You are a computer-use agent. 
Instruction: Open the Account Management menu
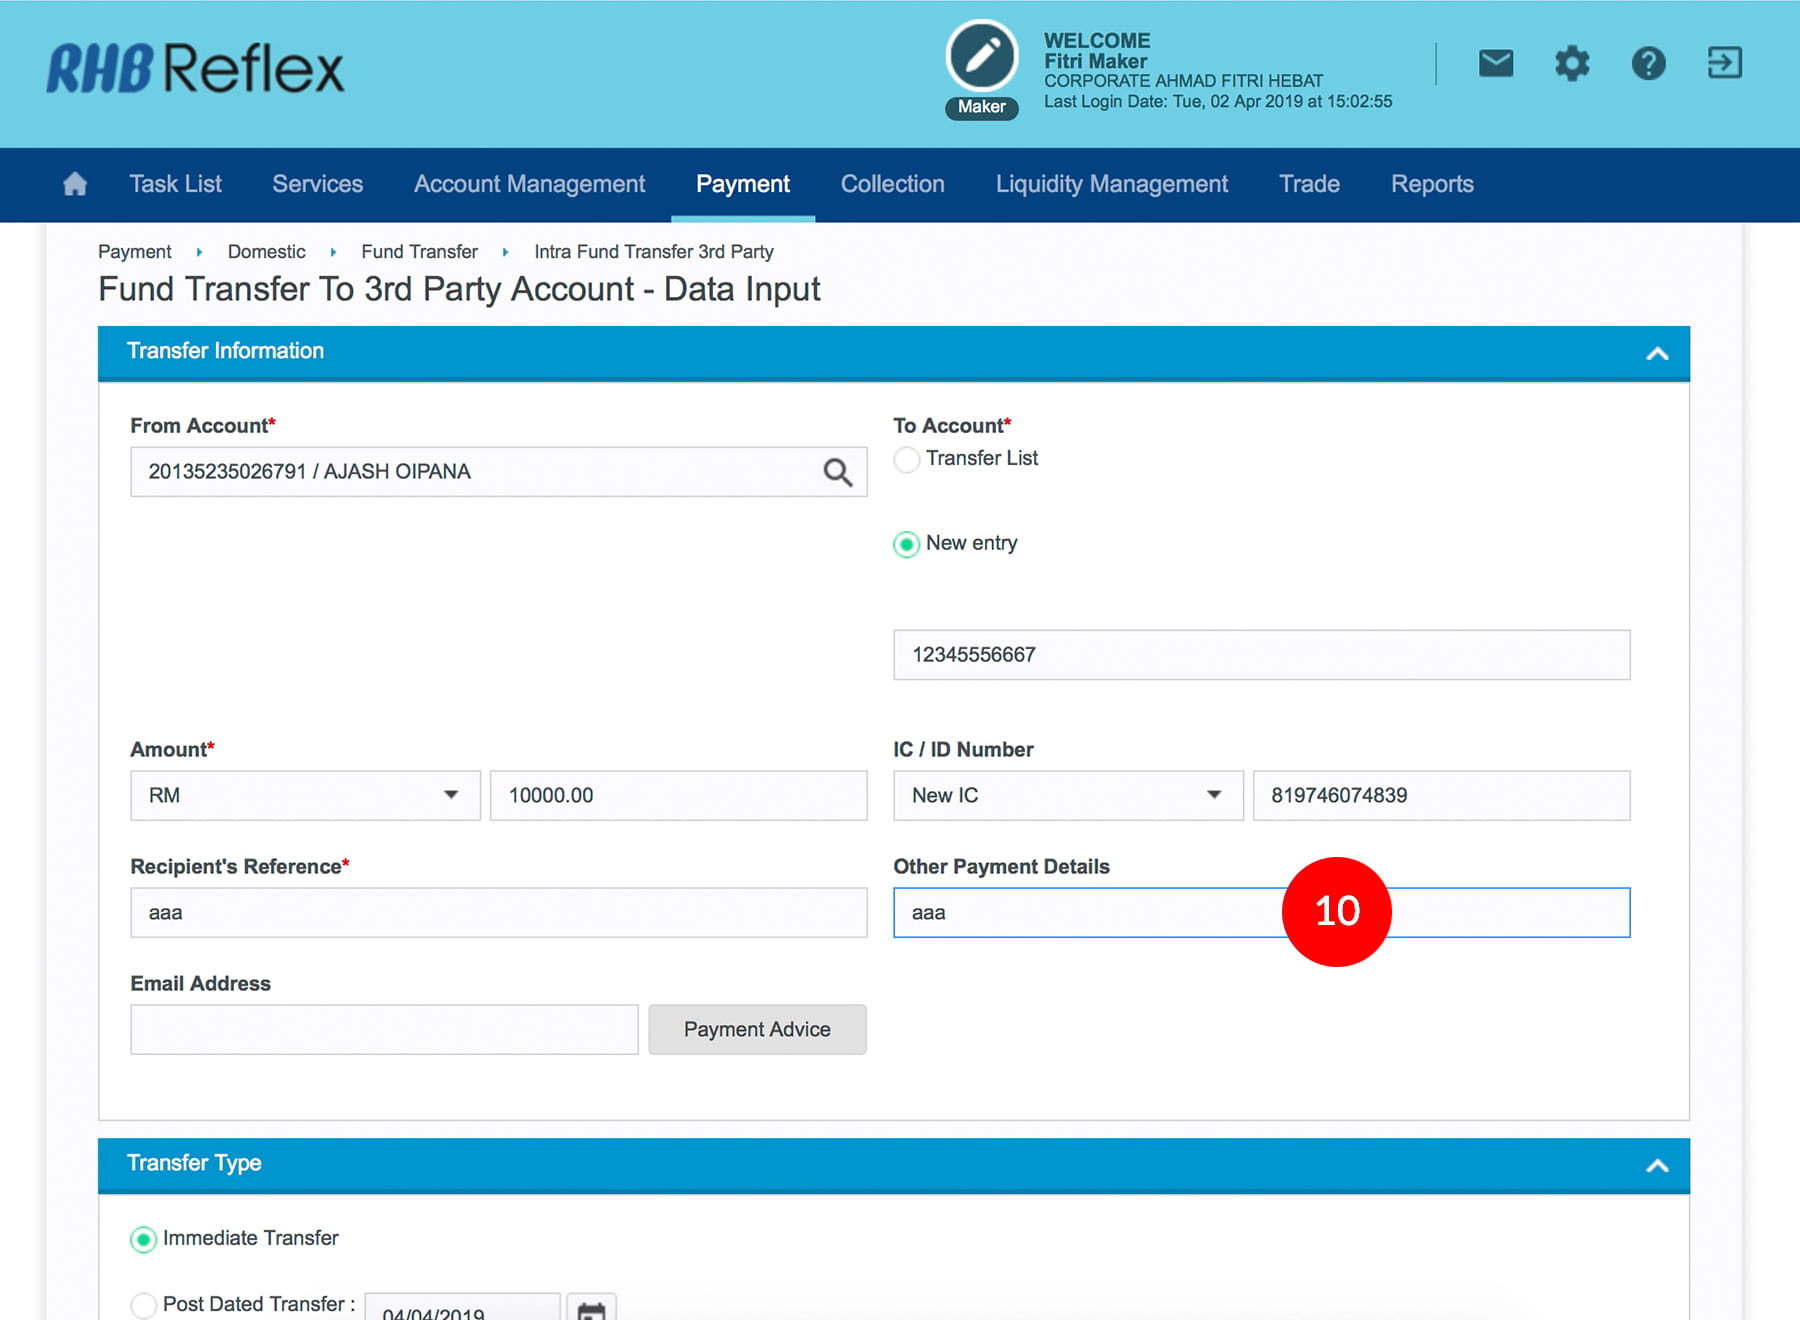(529, 184)
